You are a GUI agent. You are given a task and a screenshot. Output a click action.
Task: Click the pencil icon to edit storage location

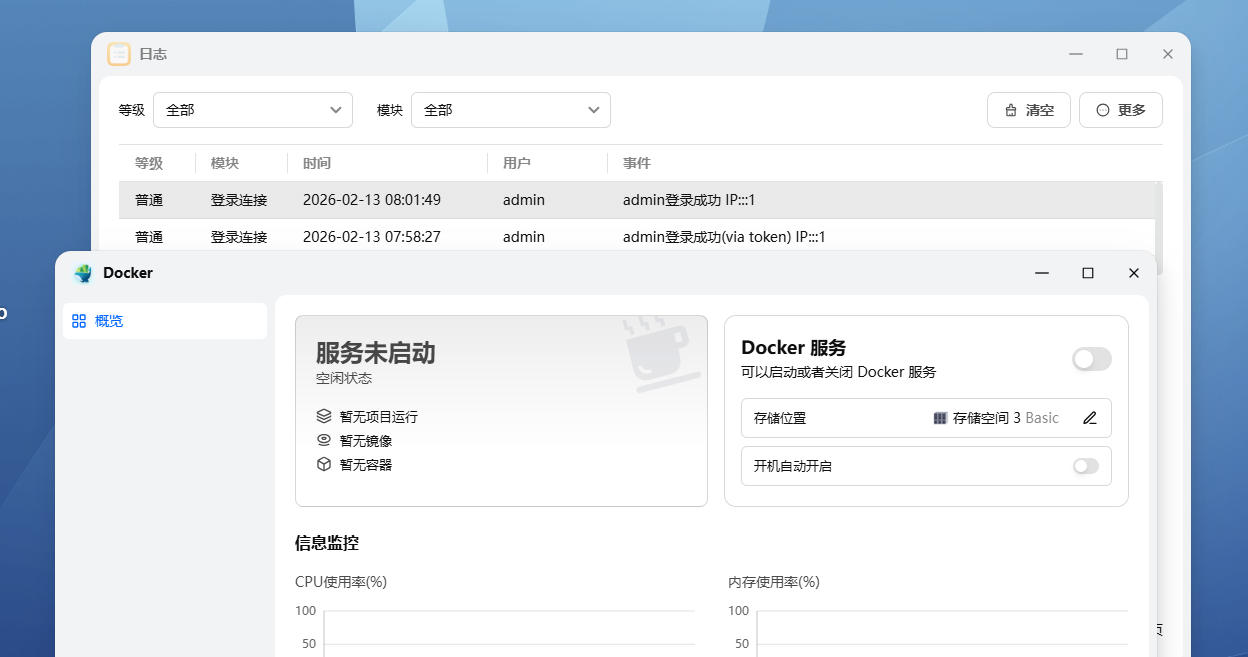point(1090,418)
